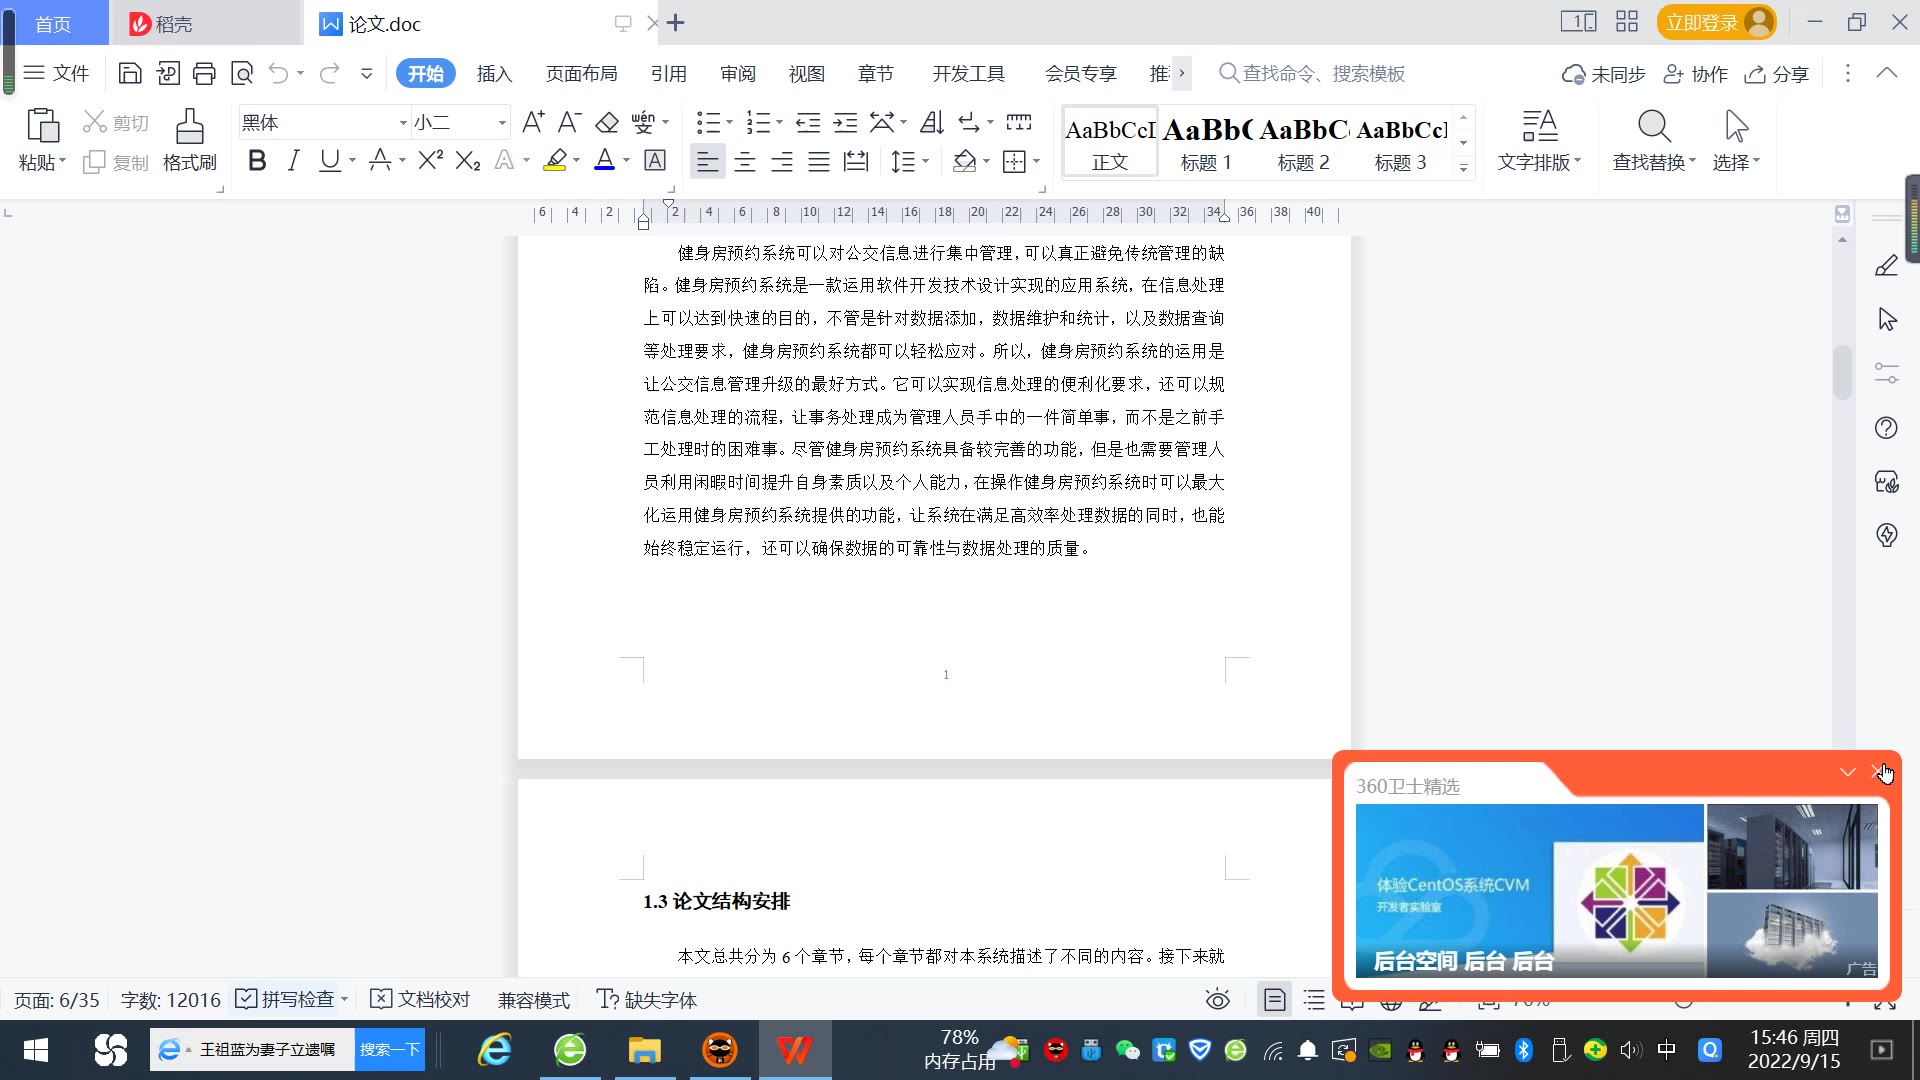Switch to the 页面布局 tab
Viewport: 1920px width, 1080px height.
tap(581, 74)
